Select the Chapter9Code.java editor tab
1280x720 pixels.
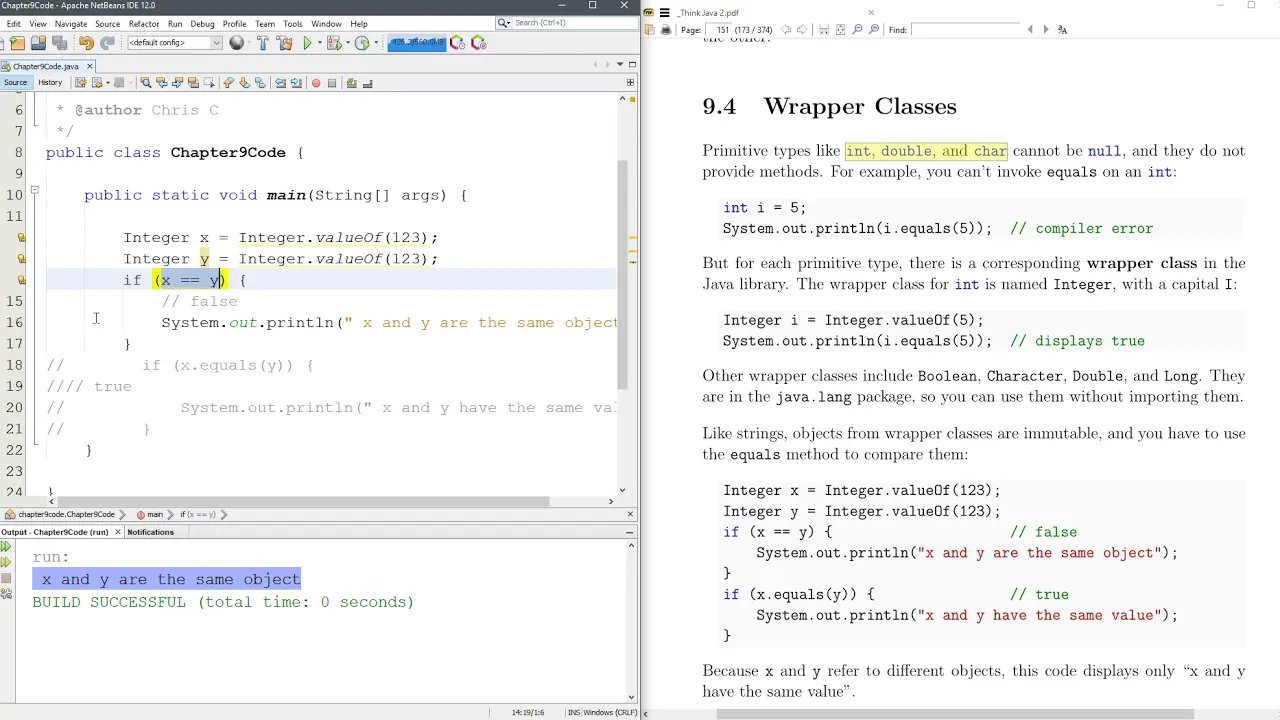tap(45, 66)
